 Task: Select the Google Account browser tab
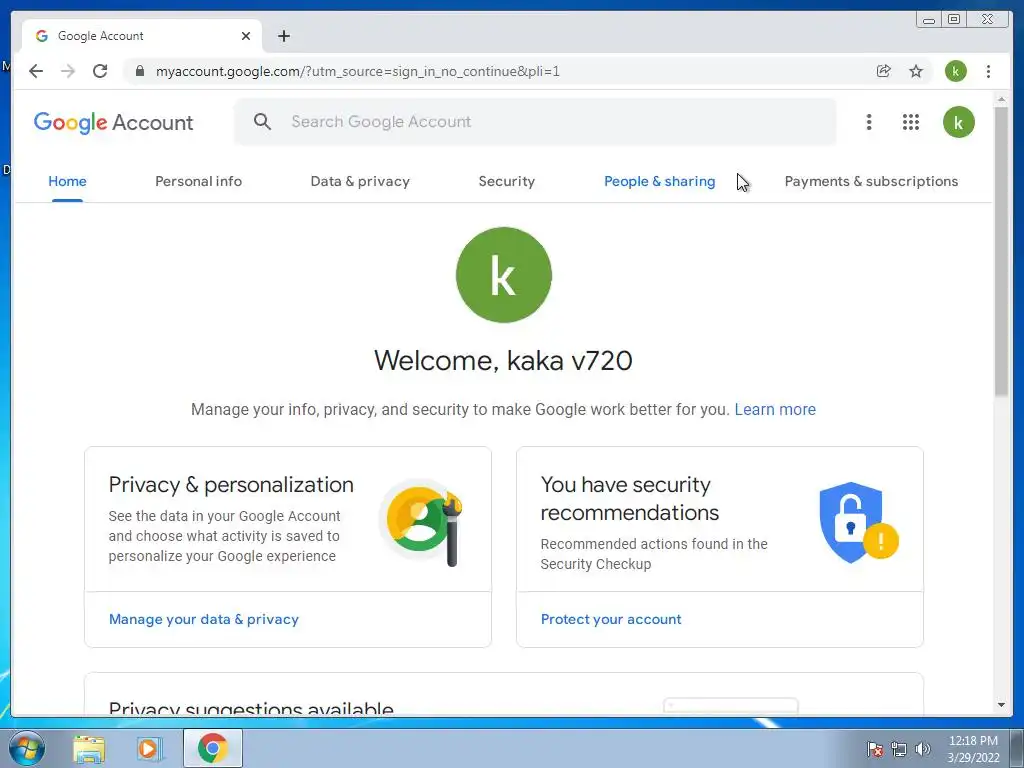pos(142,36)
